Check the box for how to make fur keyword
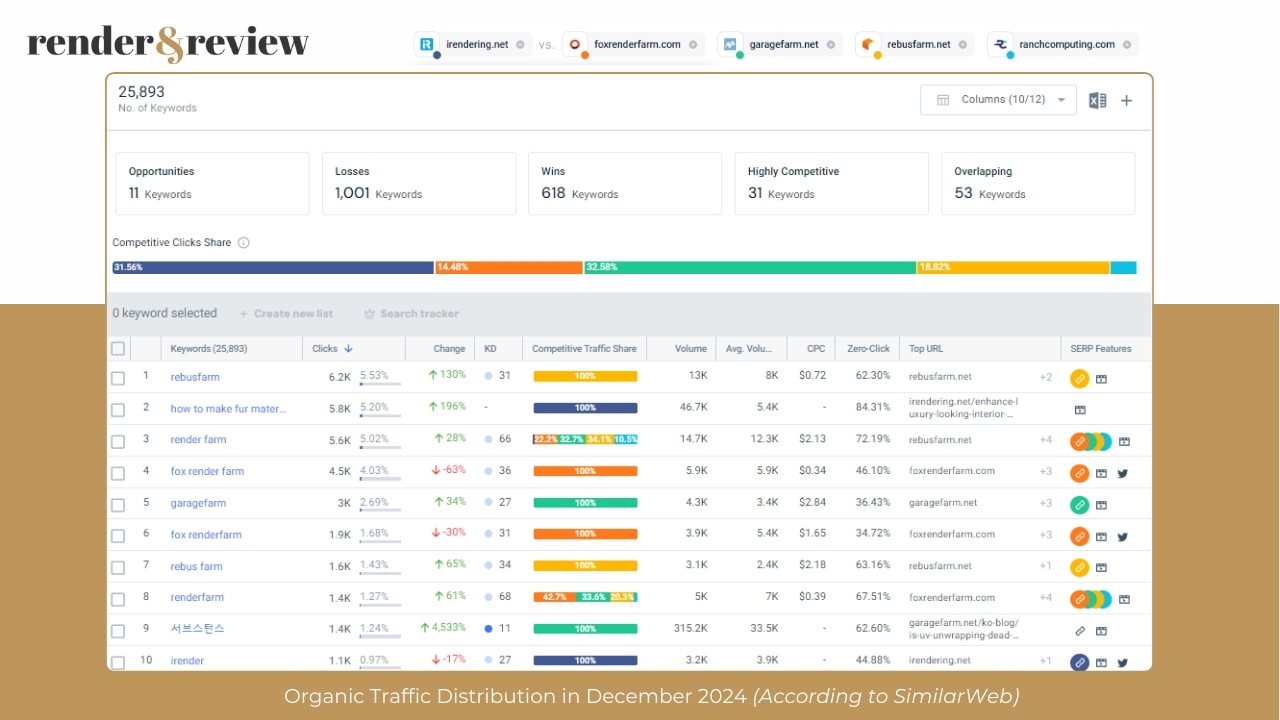 pyautogui.click(x=118, y=410)
